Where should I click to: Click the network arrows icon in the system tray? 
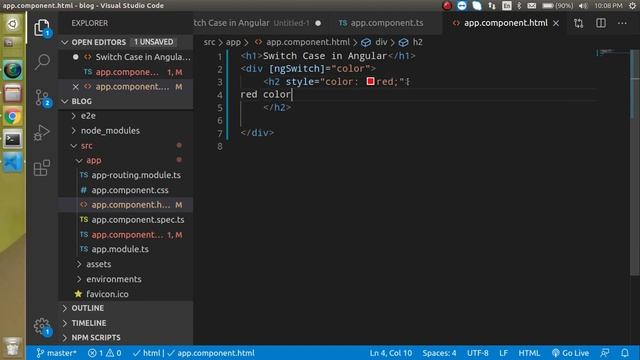point(492,6)
